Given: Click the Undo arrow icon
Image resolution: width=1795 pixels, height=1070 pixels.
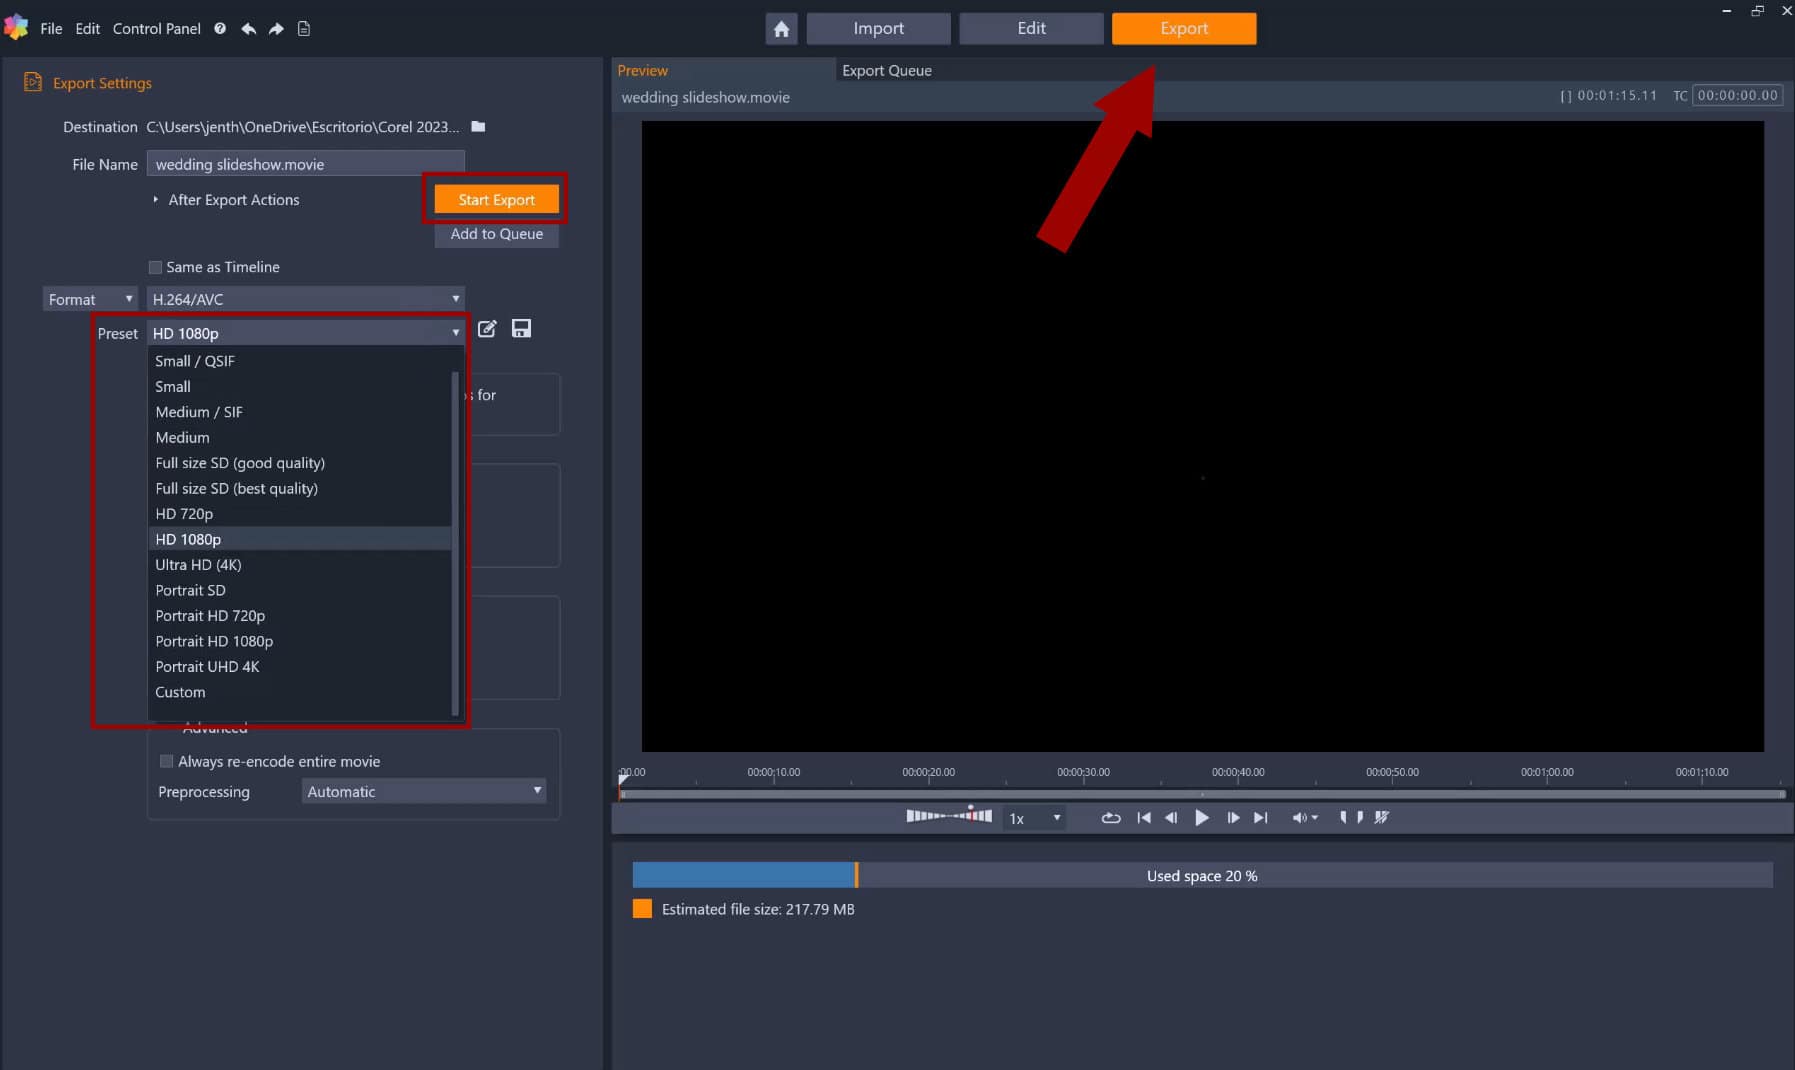Looking at the screenshot, I should (x=248, y=28).
